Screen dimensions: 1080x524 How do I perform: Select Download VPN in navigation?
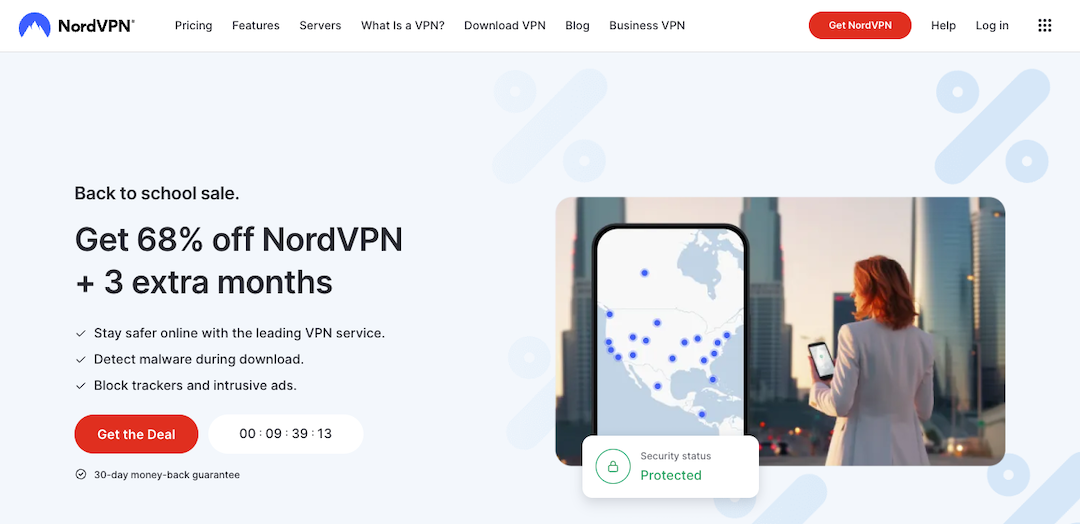505,25
